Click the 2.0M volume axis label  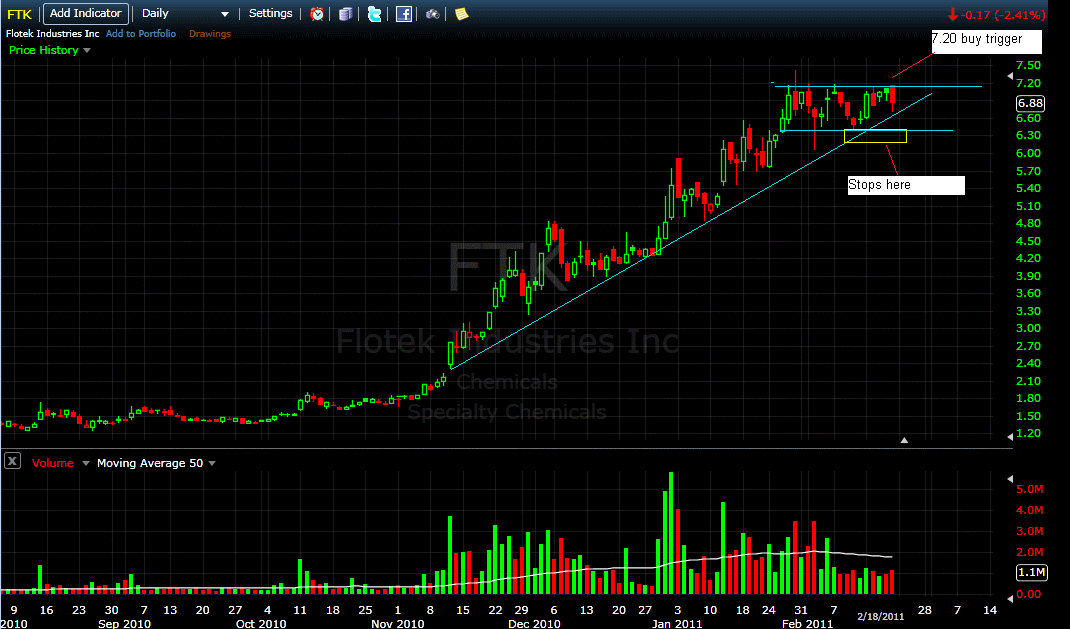[x=1030, y=553]
